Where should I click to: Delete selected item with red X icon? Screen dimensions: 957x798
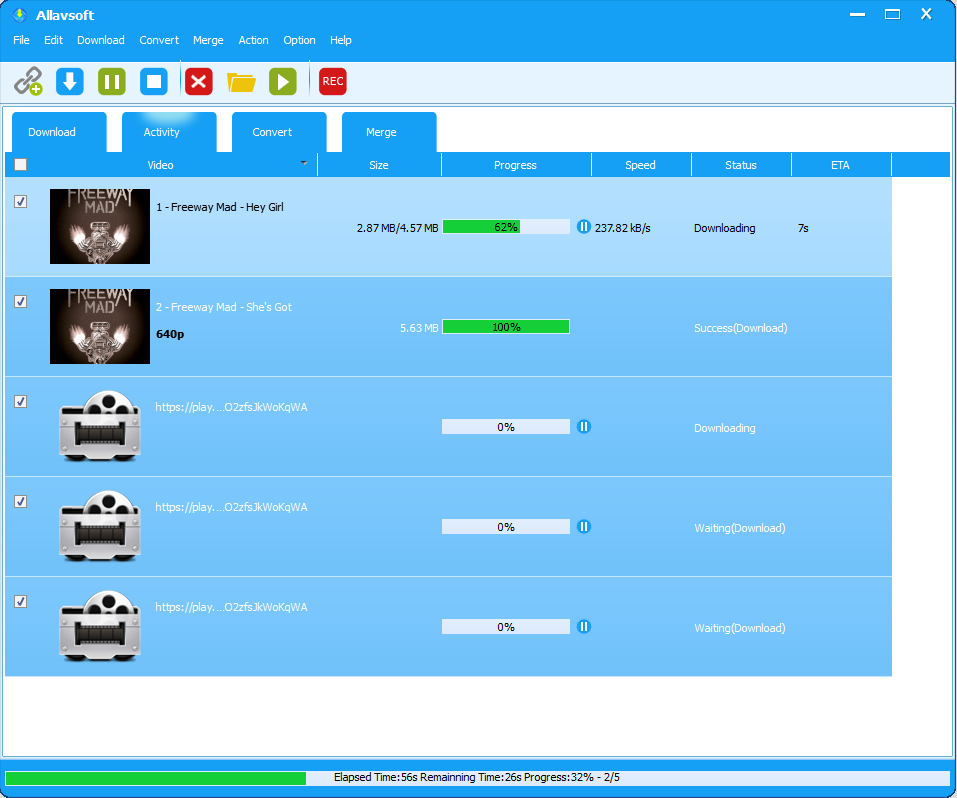pyautogui.click(x=199, y=81)
